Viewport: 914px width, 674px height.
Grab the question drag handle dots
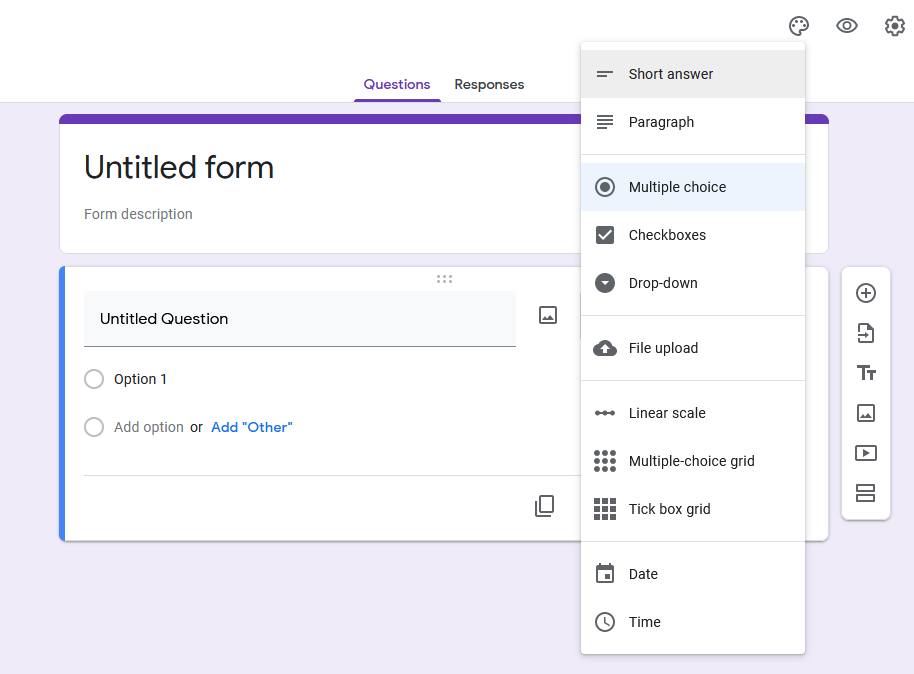pos(444,279)
